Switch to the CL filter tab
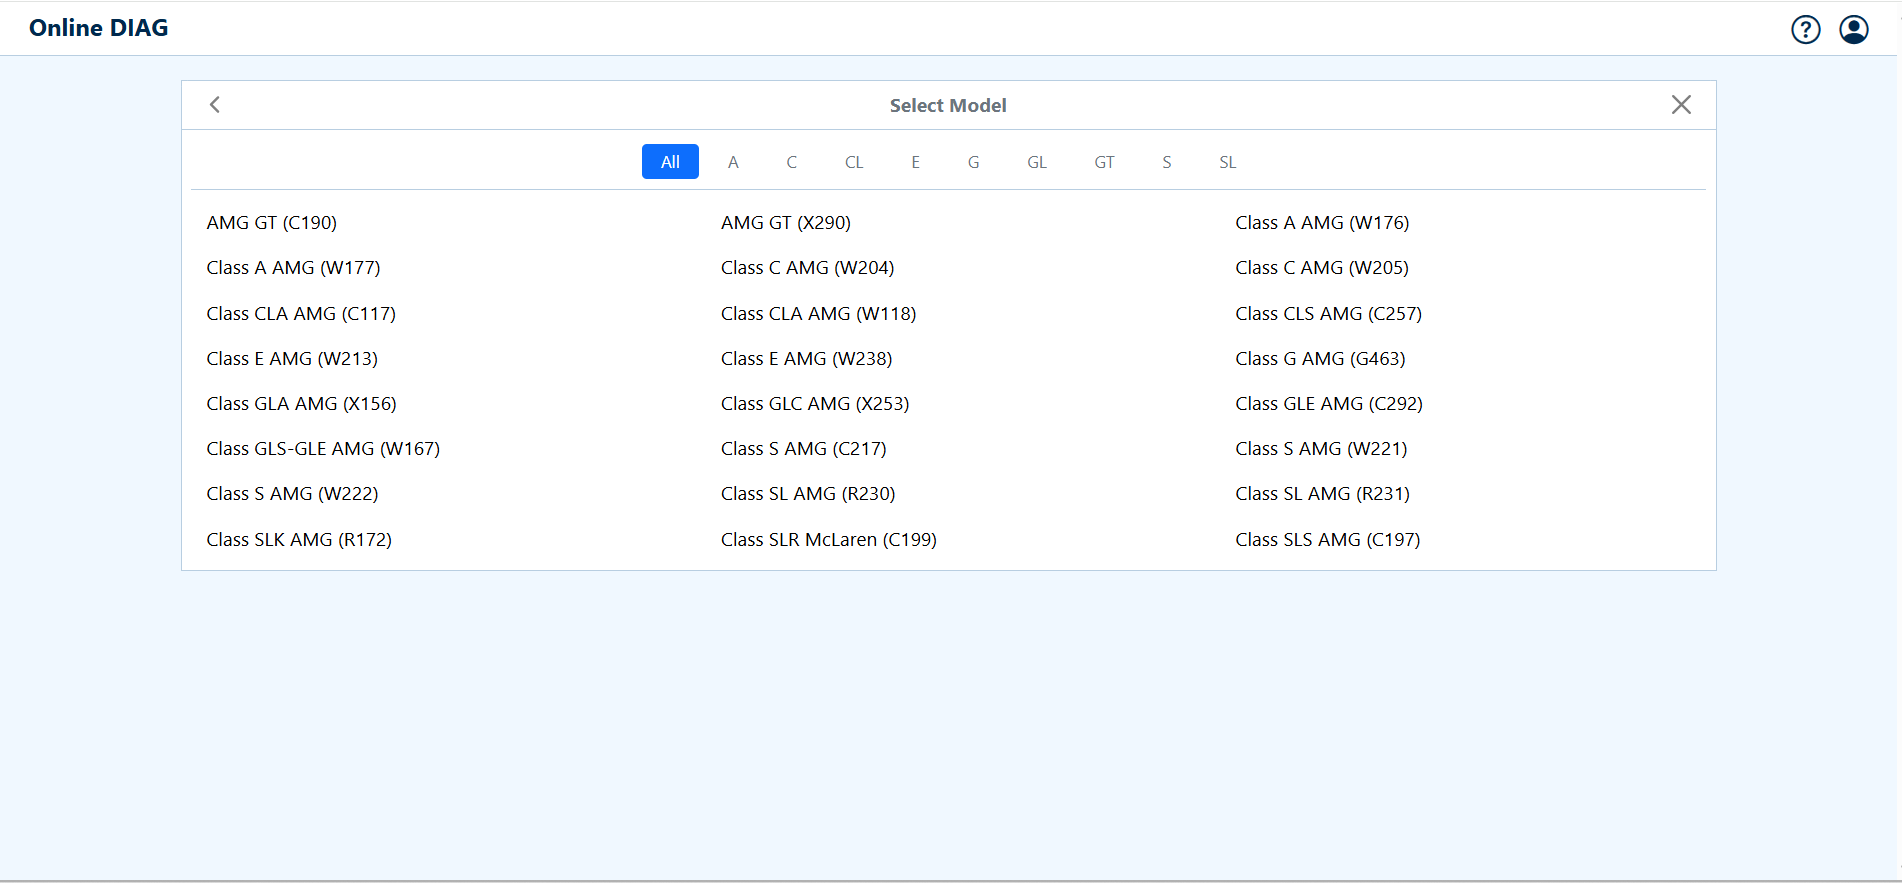 coord(854,162)
